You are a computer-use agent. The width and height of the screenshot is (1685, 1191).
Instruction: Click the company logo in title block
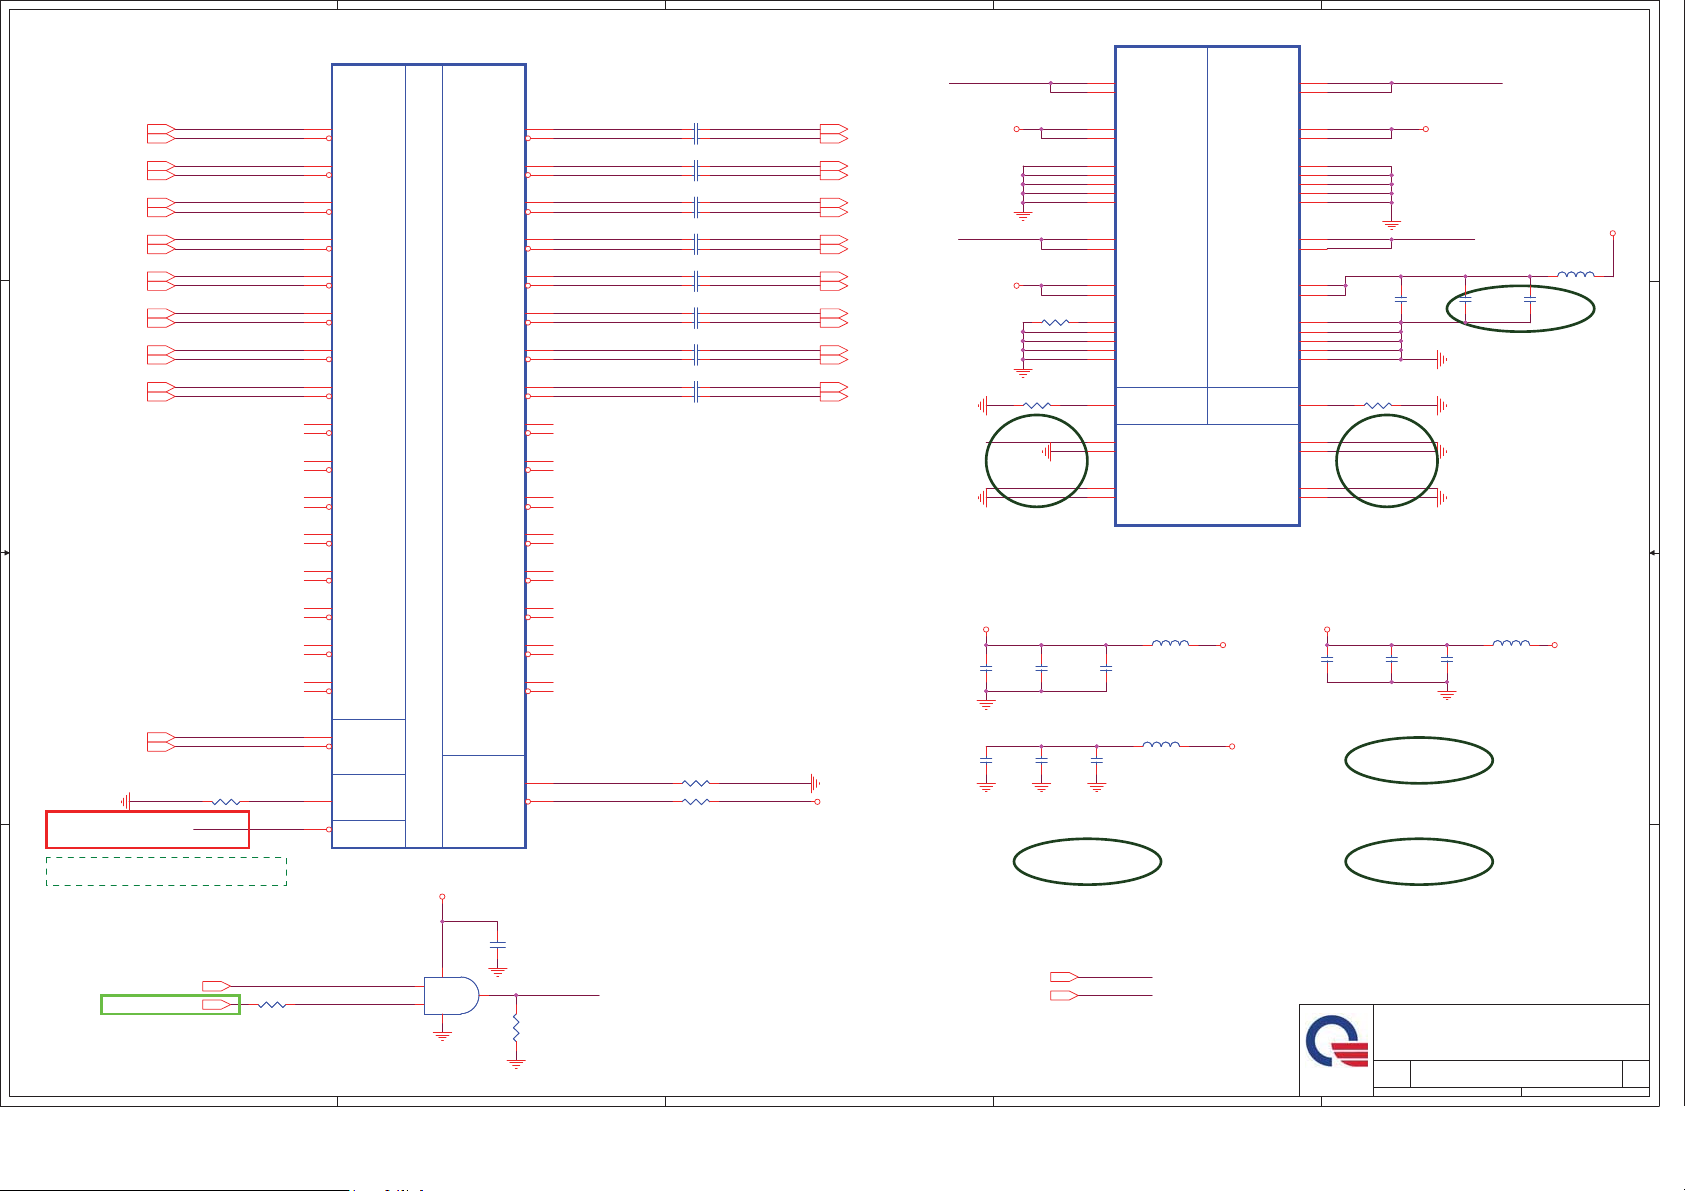(1337, 1041)
